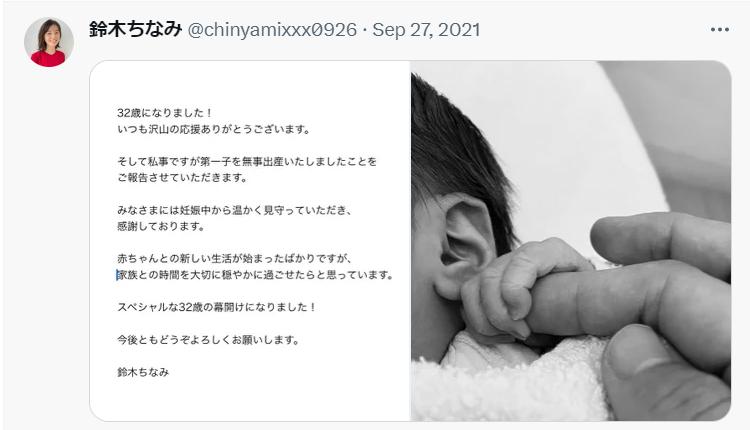Open the Japanese letter text image
Image resolution: width=750 pixels, height=430 pixels.
250,241
